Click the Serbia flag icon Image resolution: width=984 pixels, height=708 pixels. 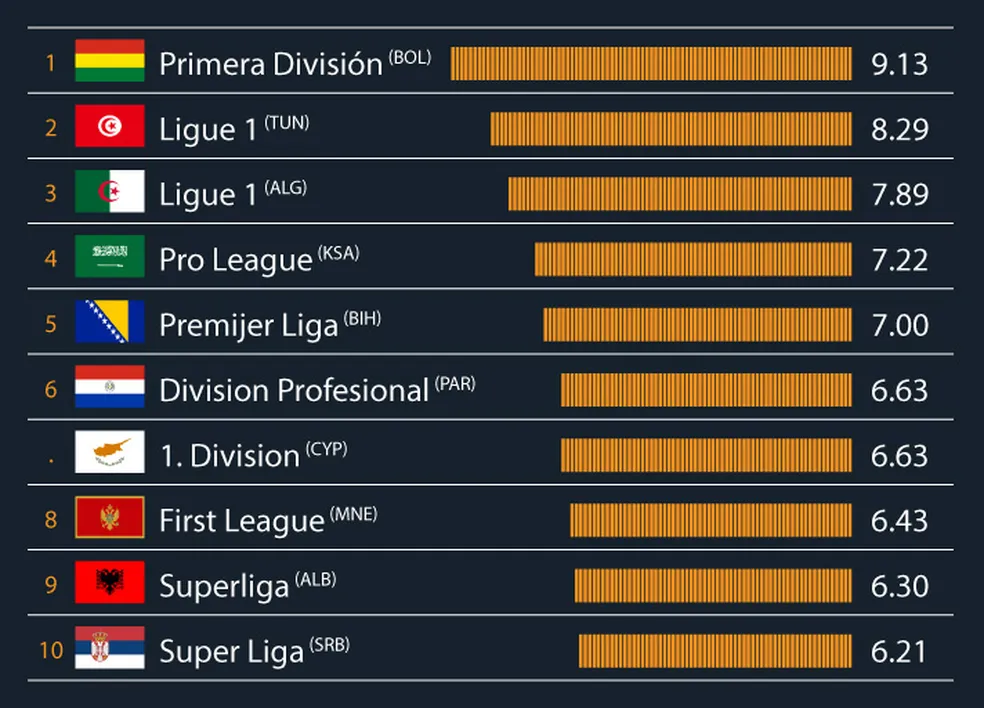click(x=110, y=648)
